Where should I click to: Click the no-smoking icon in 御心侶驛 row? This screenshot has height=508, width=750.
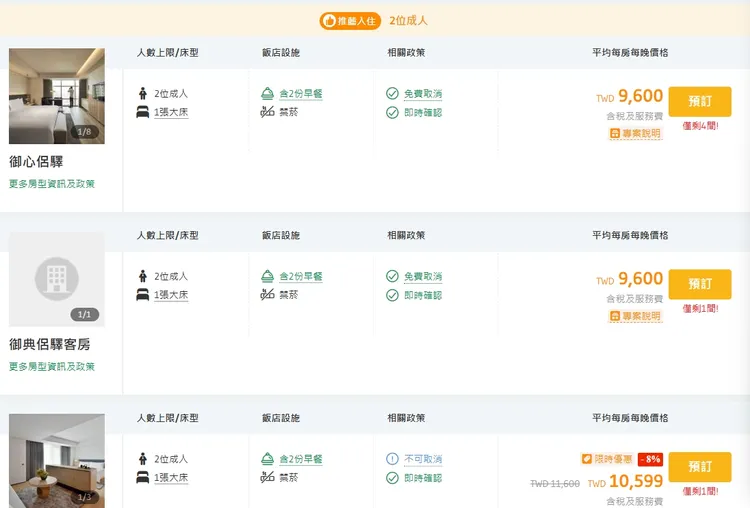coord(267,112)
